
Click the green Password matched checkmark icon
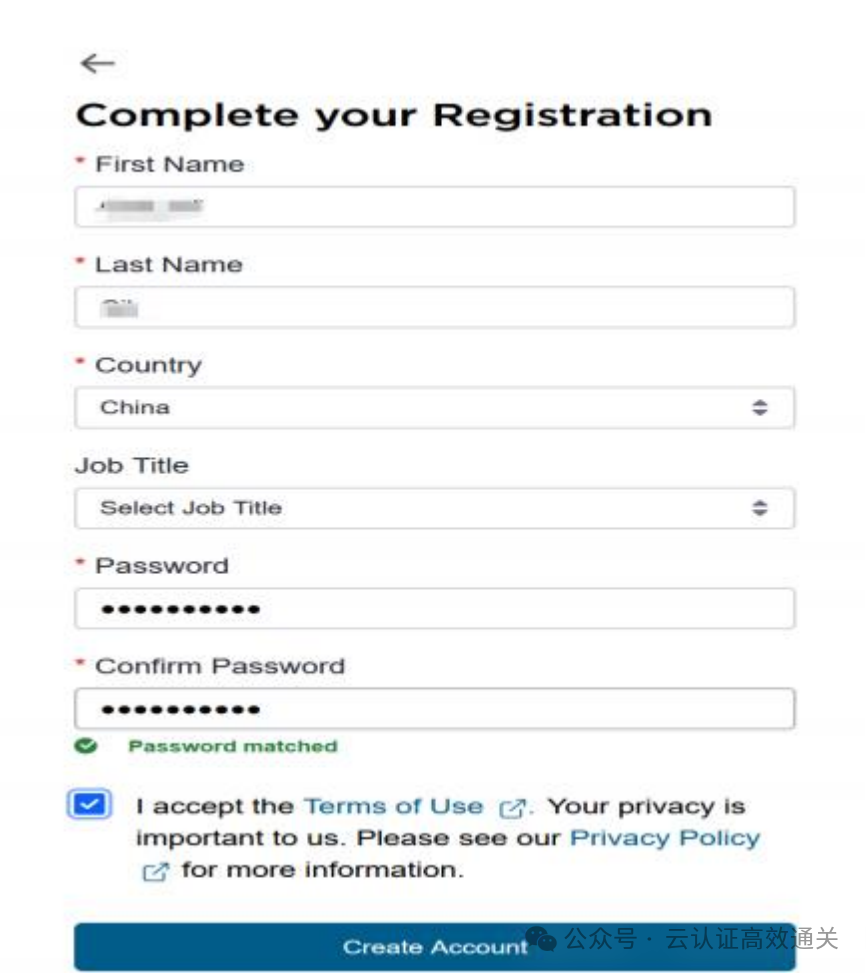coord(84,745)
